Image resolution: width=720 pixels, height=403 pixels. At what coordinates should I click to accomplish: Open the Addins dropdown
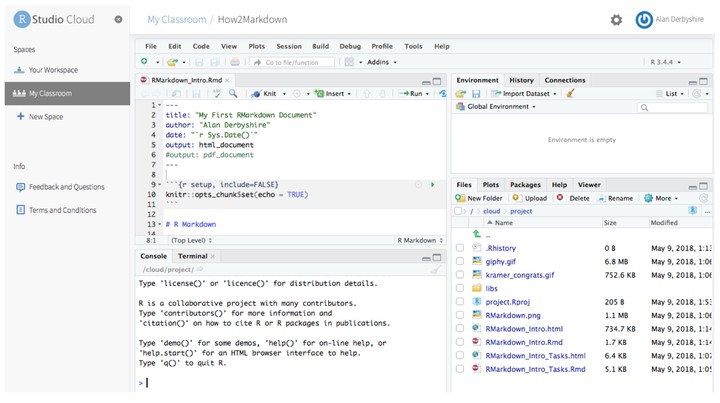(382, 62)
